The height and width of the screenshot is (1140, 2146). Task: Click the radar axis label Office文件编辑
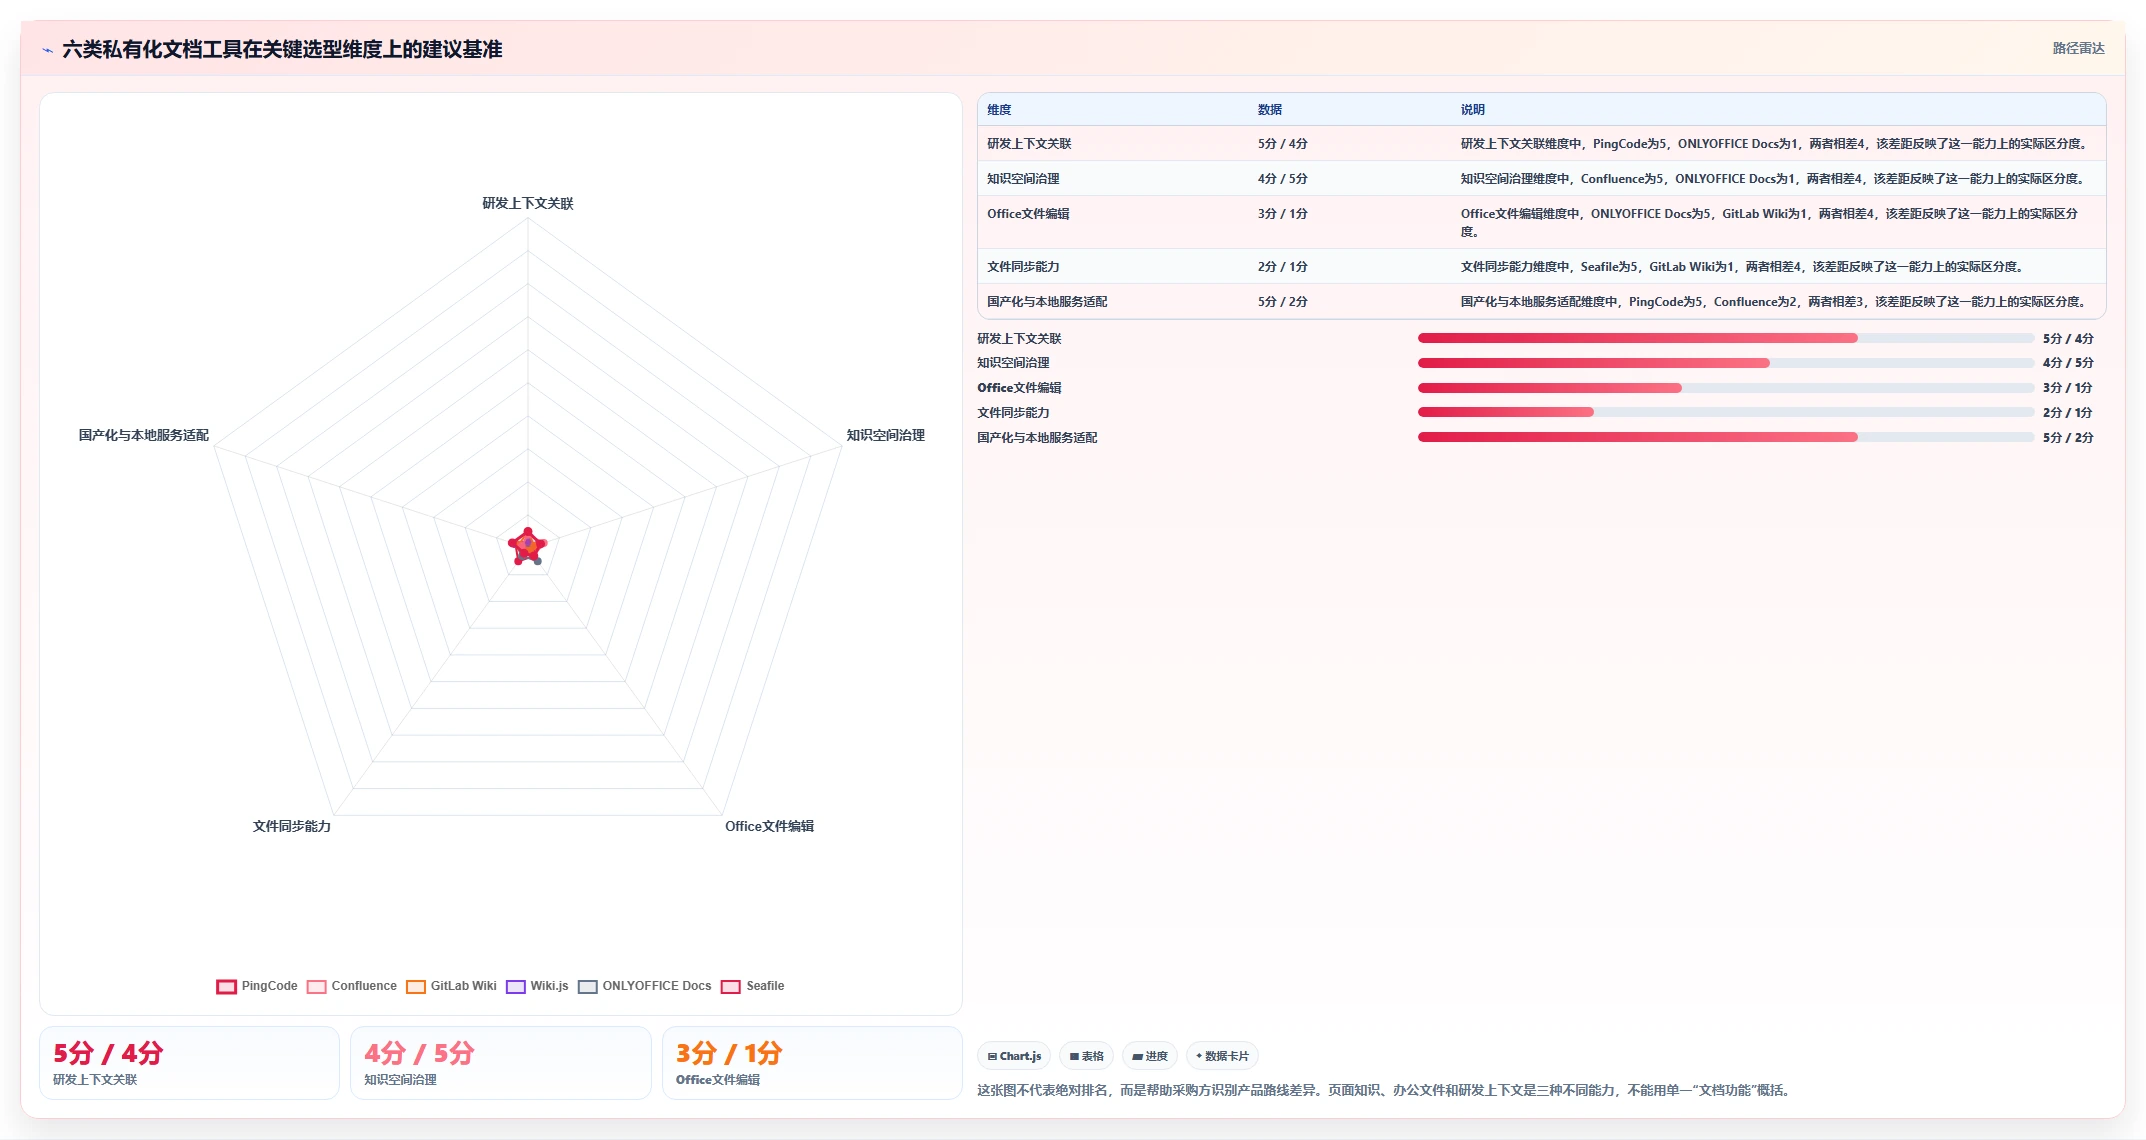click(769, 826)
